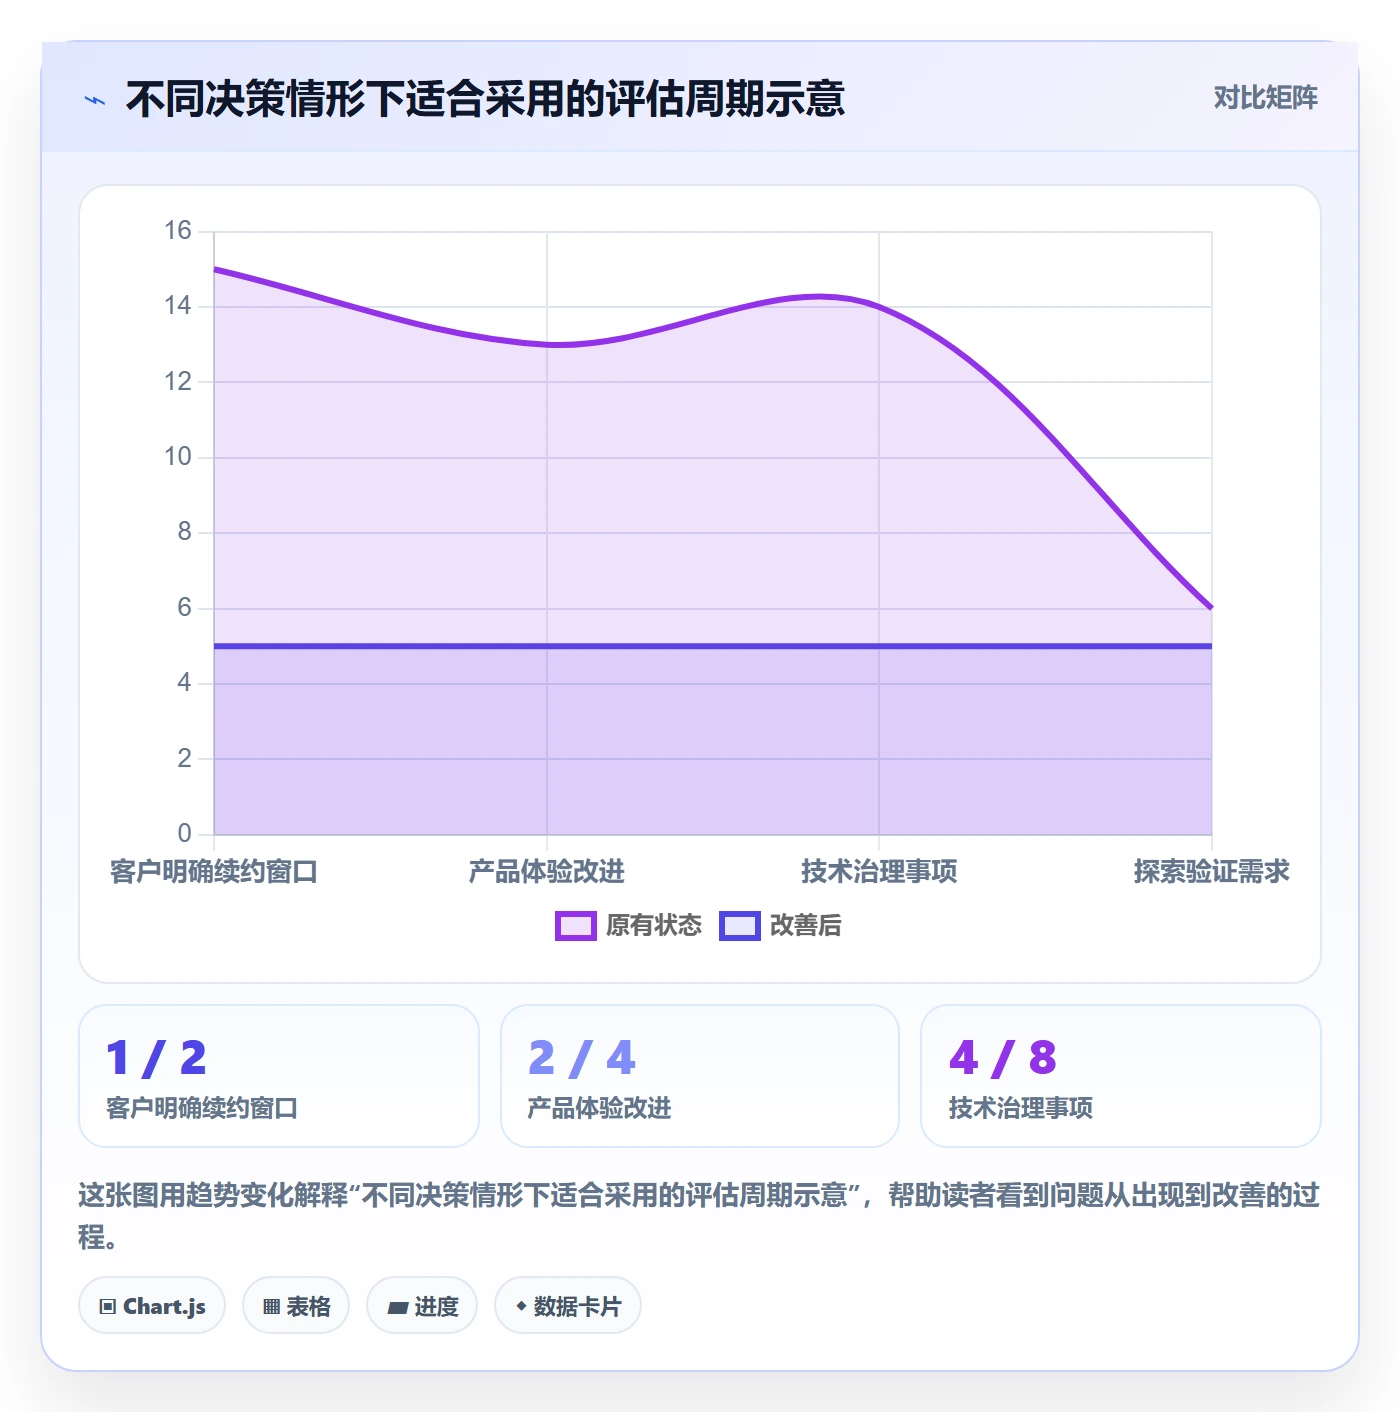Click the x-axis label 产品体验改进
1400x1412 pixels.
[547, 872]
